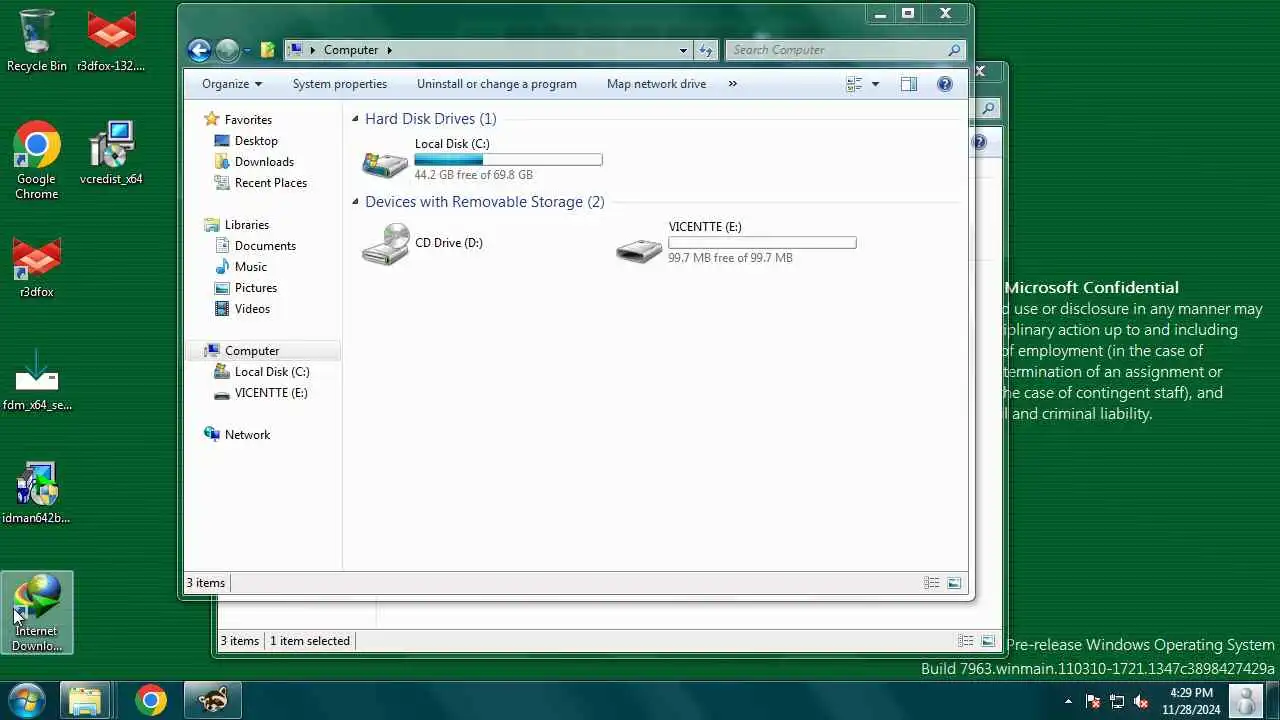Select the Internet Download Manager desktop shortcut
The height and width of the screenshot is (720, 1280).
click(37, 613)
